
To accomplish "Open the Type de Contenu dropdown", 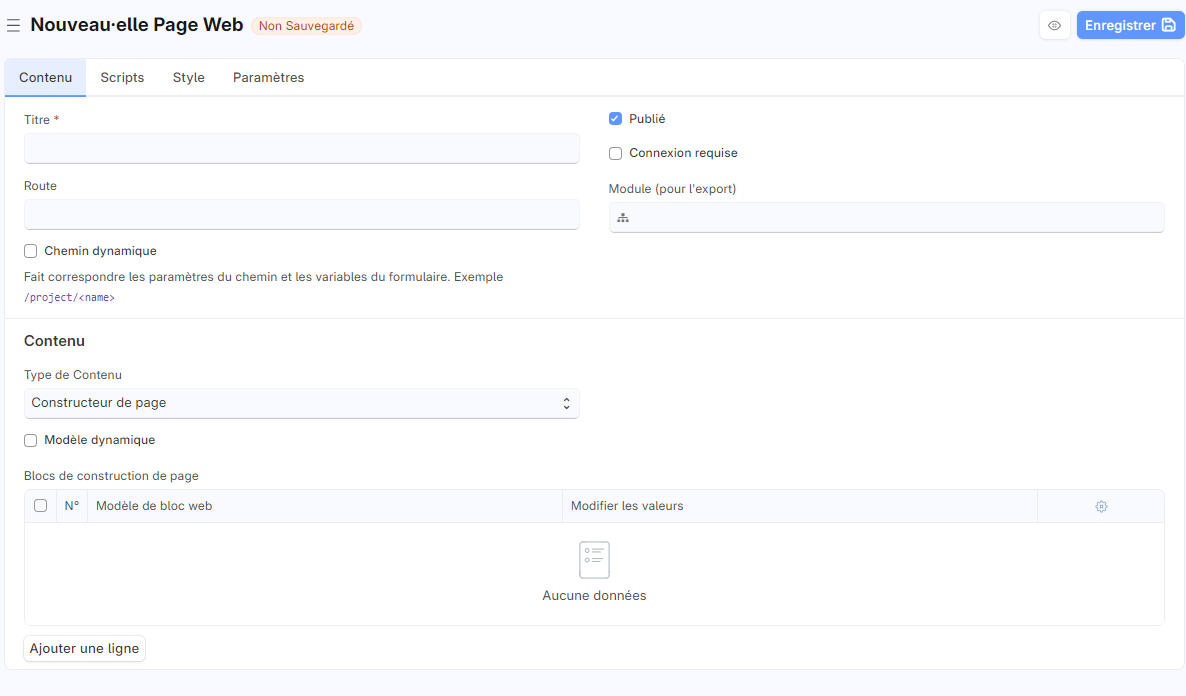I will click(301, 404).
